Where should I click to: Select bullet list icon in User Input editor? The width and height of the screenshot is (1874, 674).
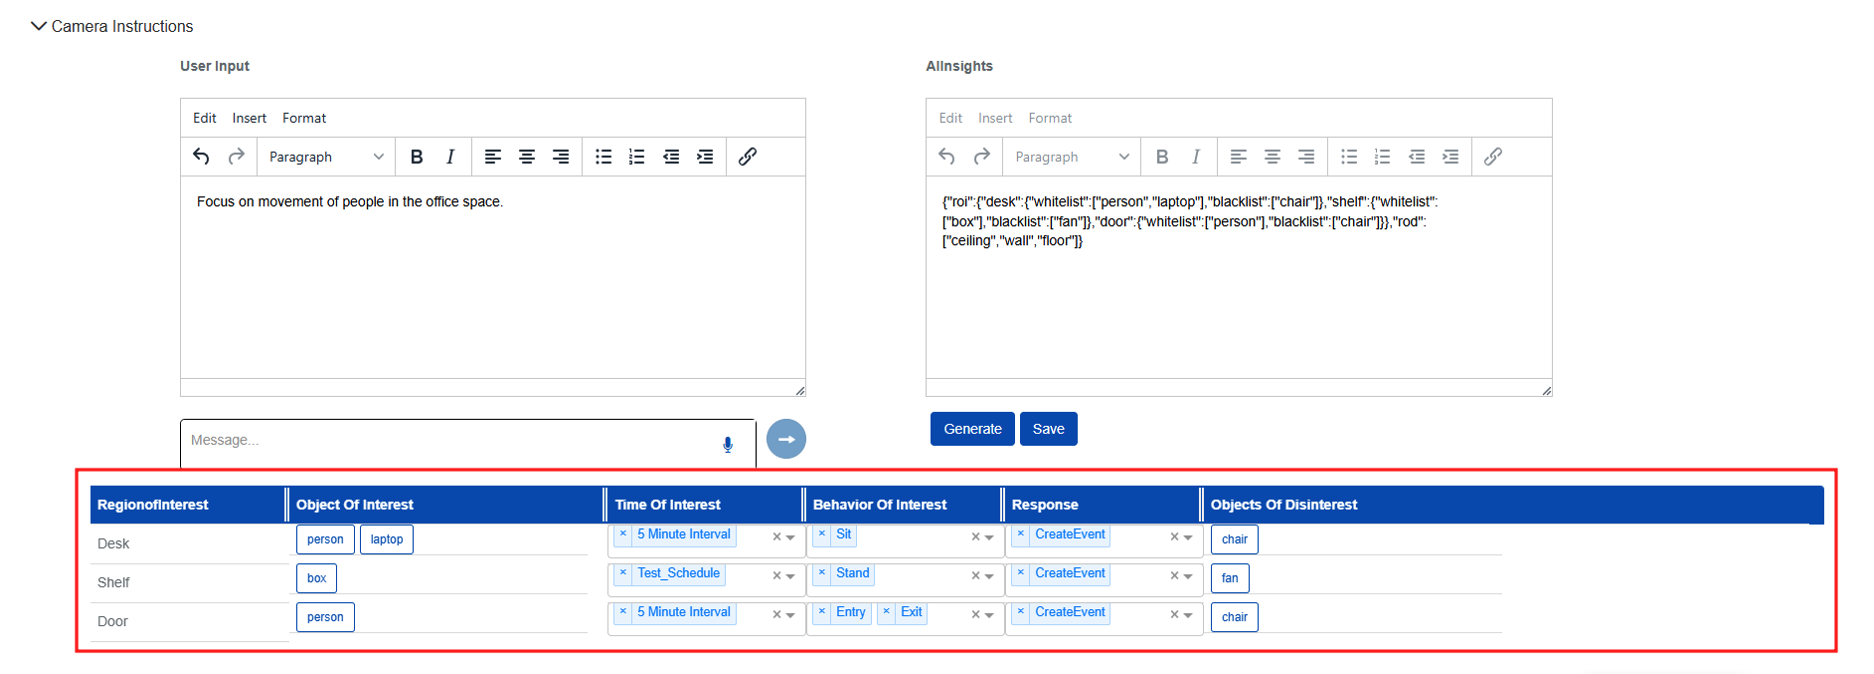pyautogui.click(x=603, y=157)
